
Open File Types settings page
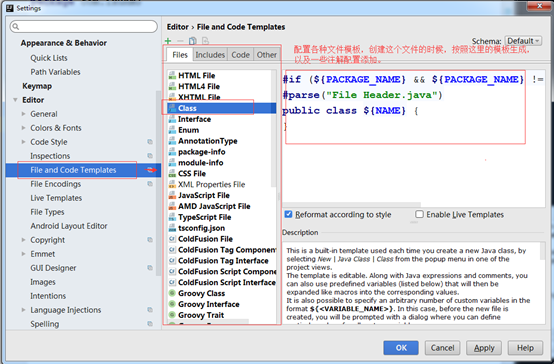tap(47, 212)
